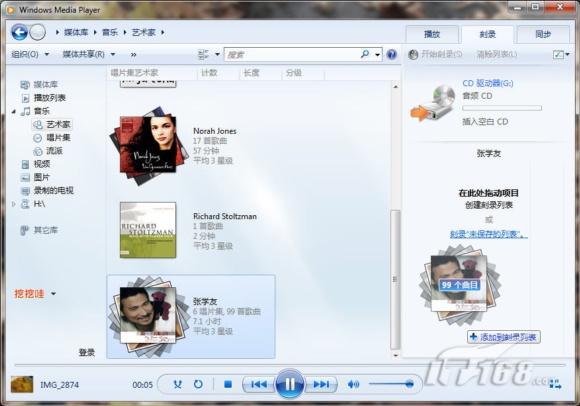
Task: Click the blue Back navigation arrow
Action: pyautogui.click(x=19, y=32)
